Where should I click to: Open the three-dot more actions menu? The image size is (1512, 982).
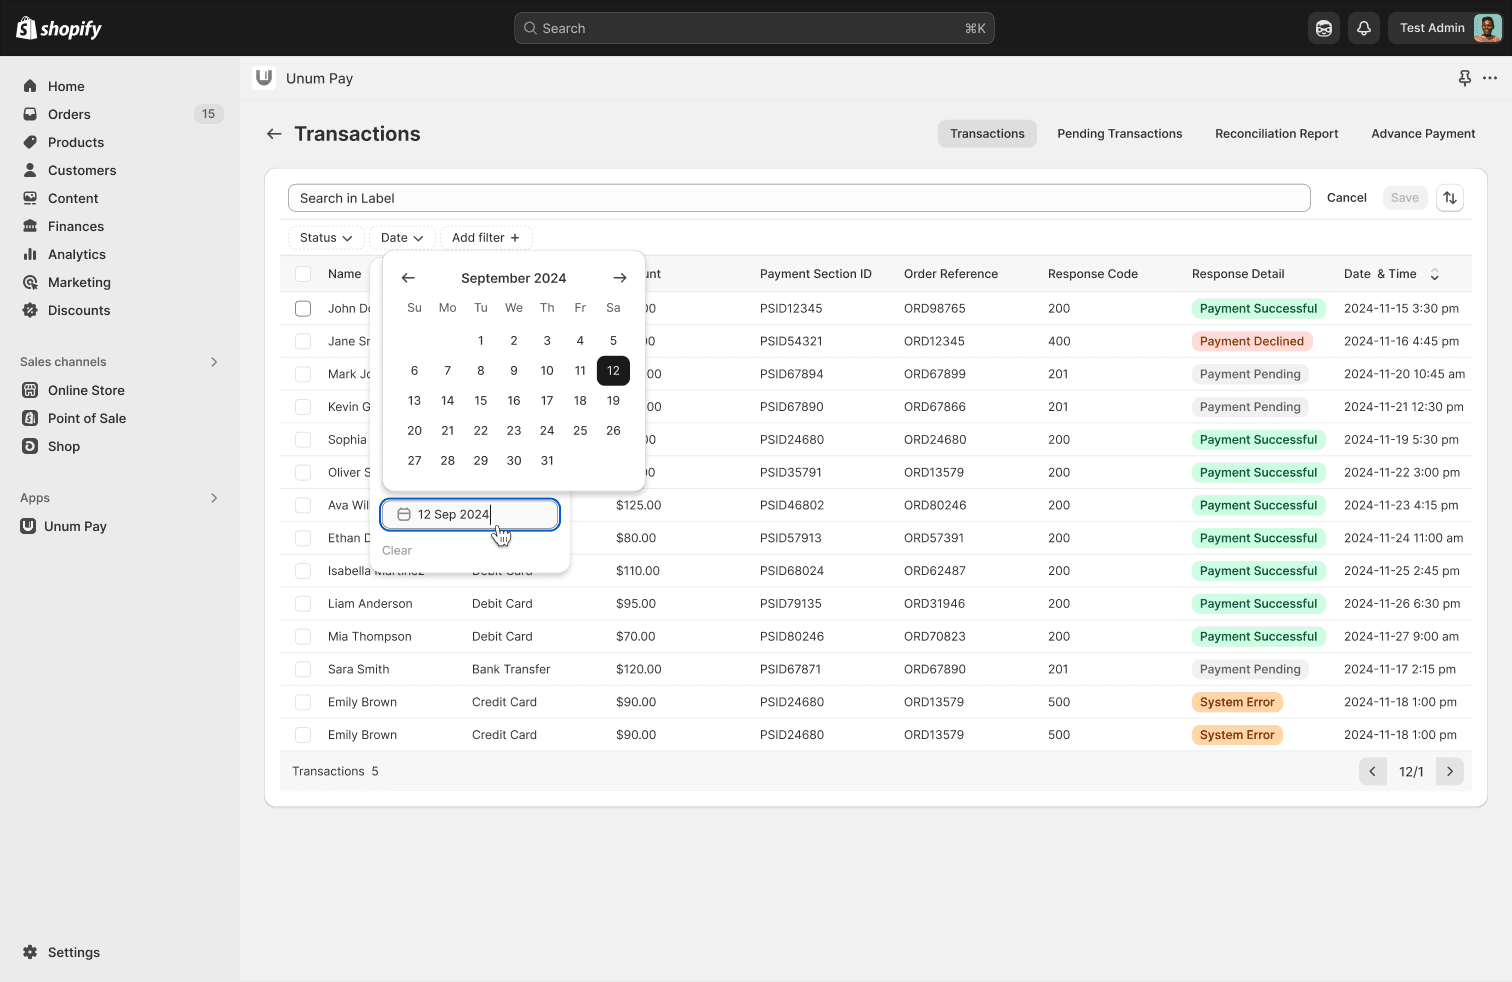(x=1490, y=78)
